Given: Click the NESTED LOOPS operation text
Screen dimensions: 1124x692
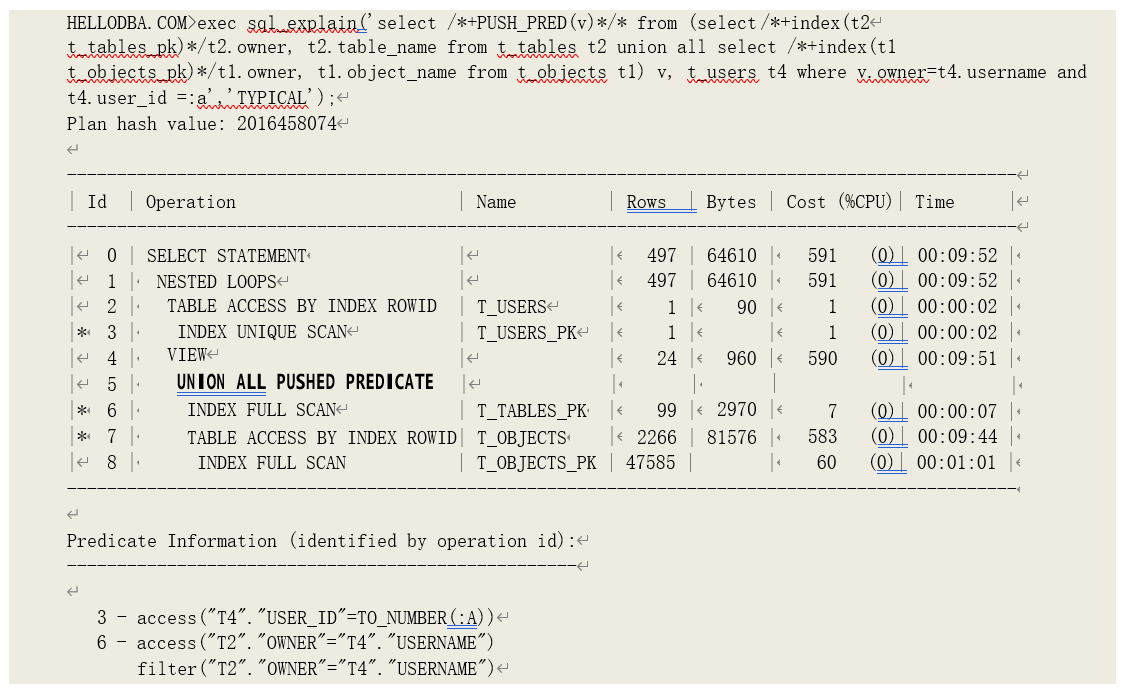Looking at the screenshot, I should [216, 282].
